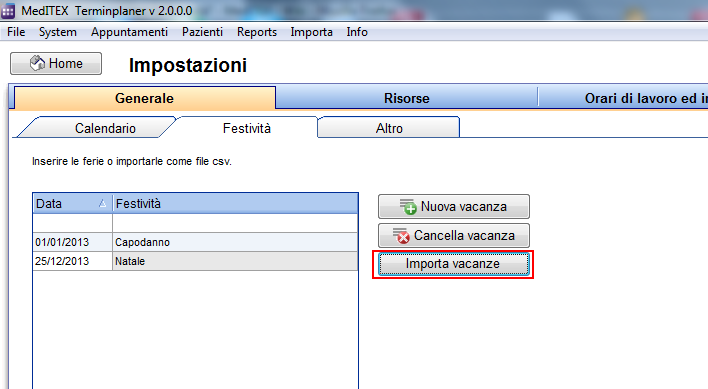Select the Natale holiday cell
The image size is (708, 389).
(235, 261)
